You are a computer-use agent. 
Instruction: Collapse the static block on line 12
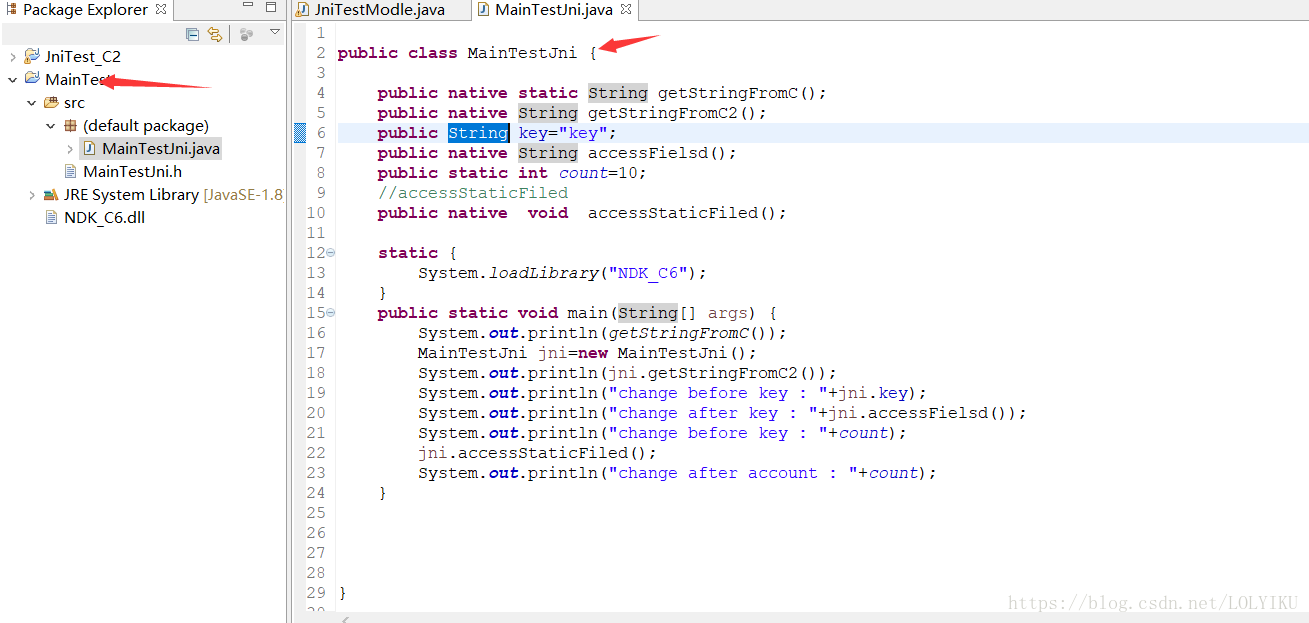(329, 252)
